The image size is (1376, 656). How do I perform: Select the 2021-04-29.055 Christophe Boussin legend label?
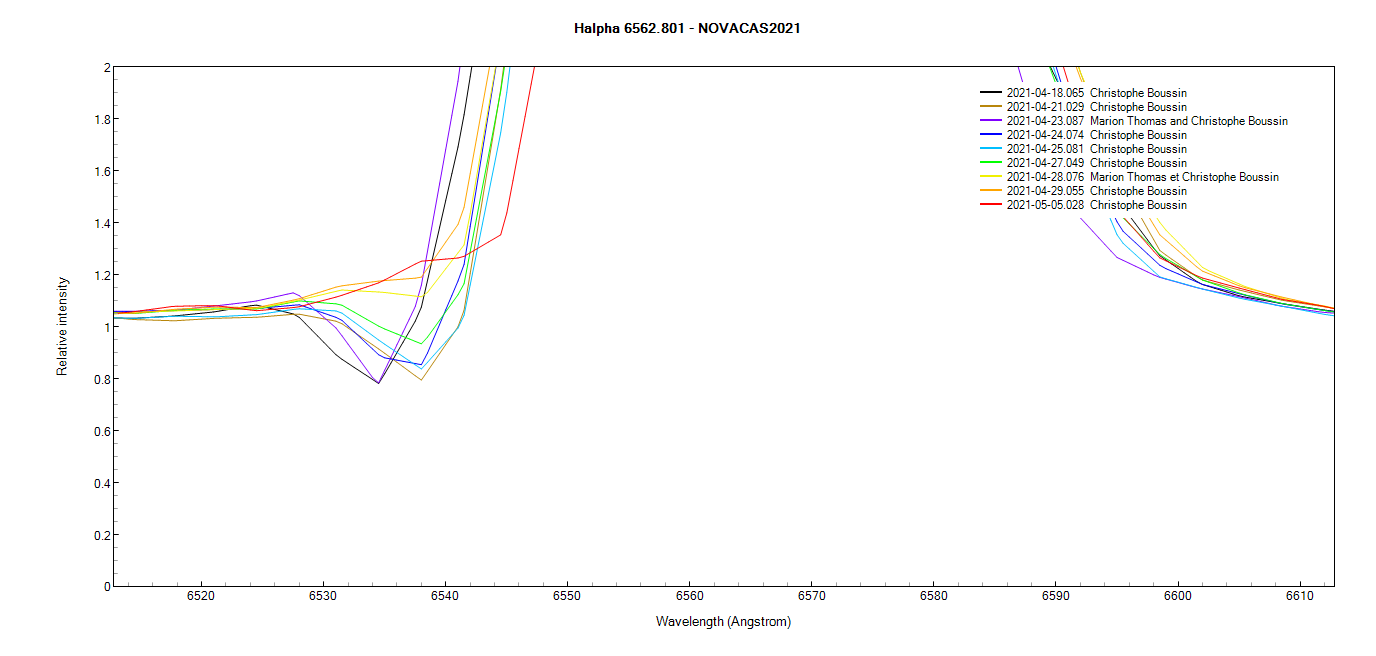(1096, 191)
